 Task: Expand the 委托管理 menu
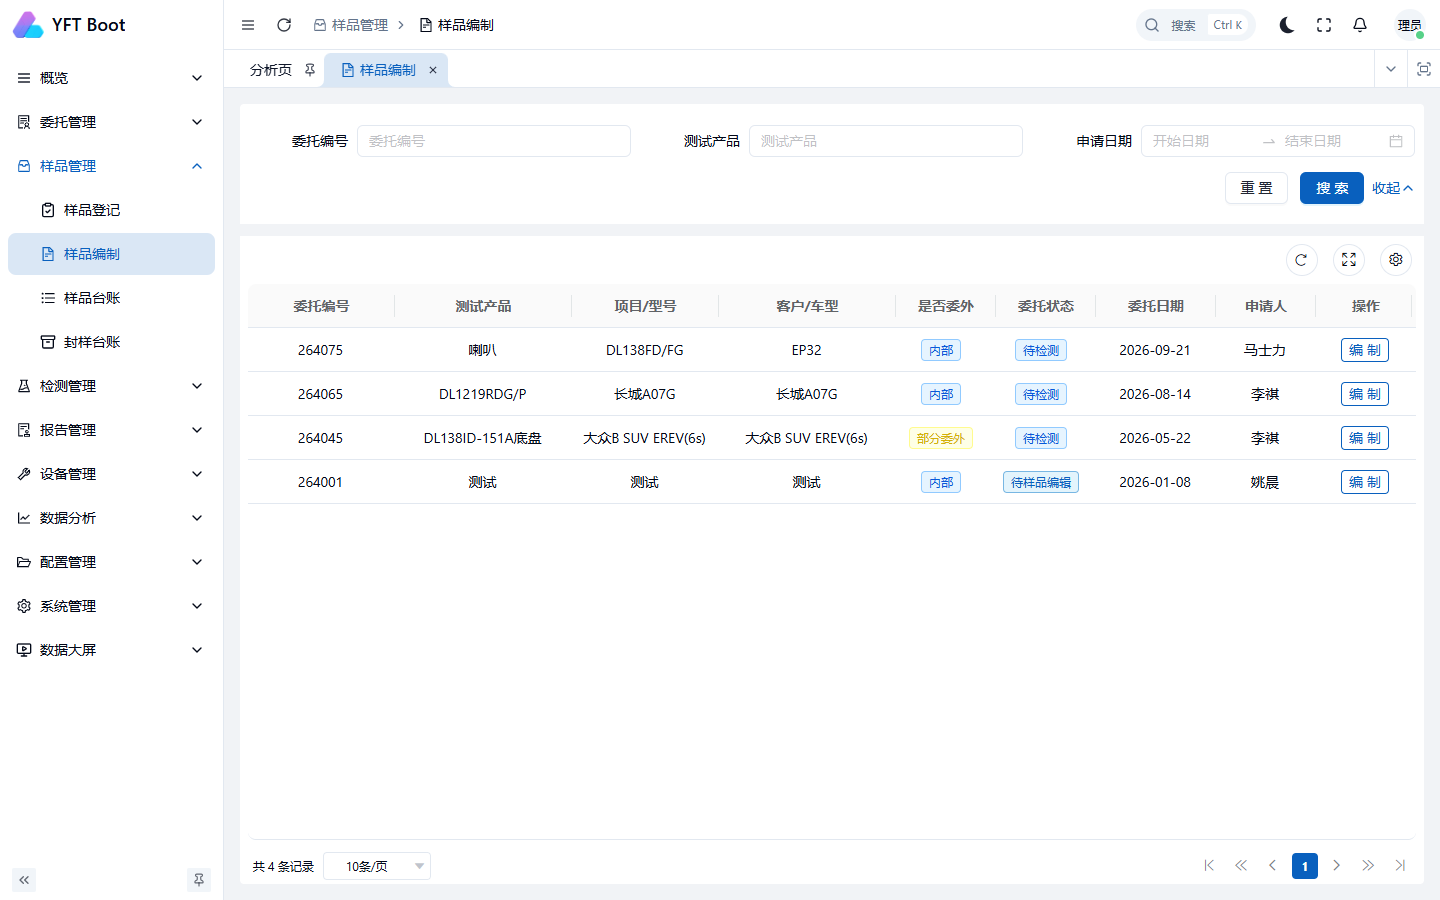point(111,122)
